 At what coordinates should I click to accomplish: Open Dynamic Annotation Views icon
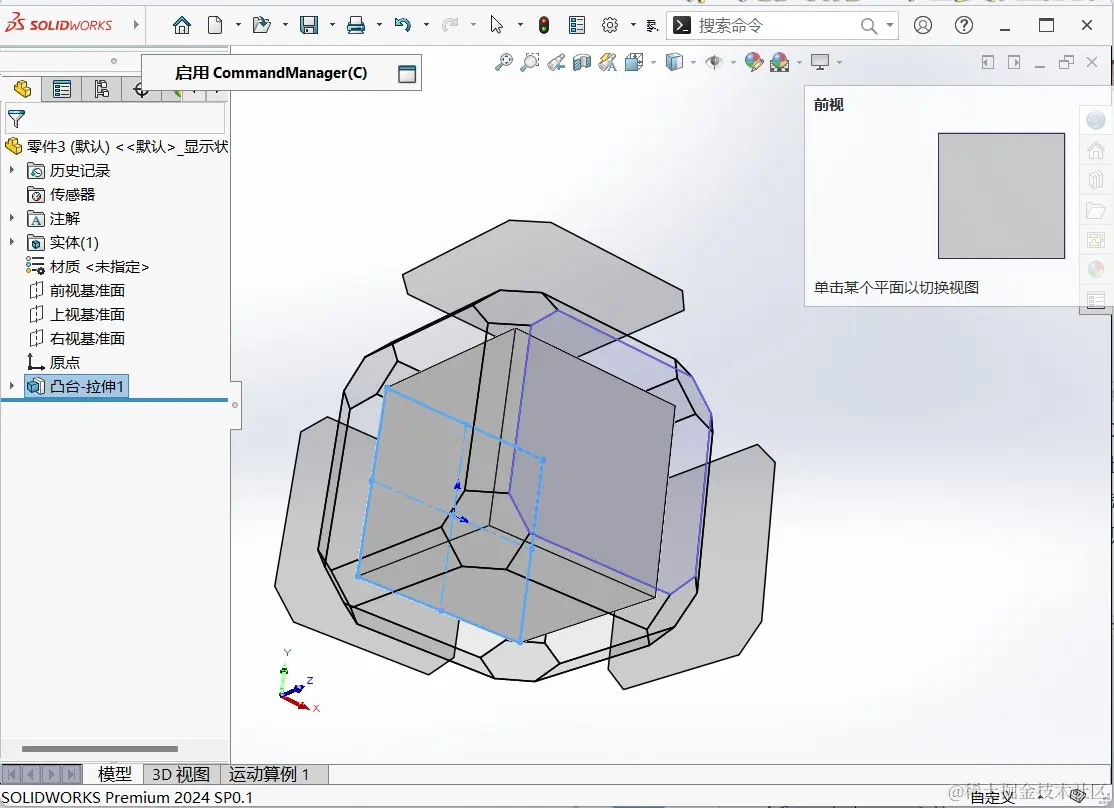607,63
